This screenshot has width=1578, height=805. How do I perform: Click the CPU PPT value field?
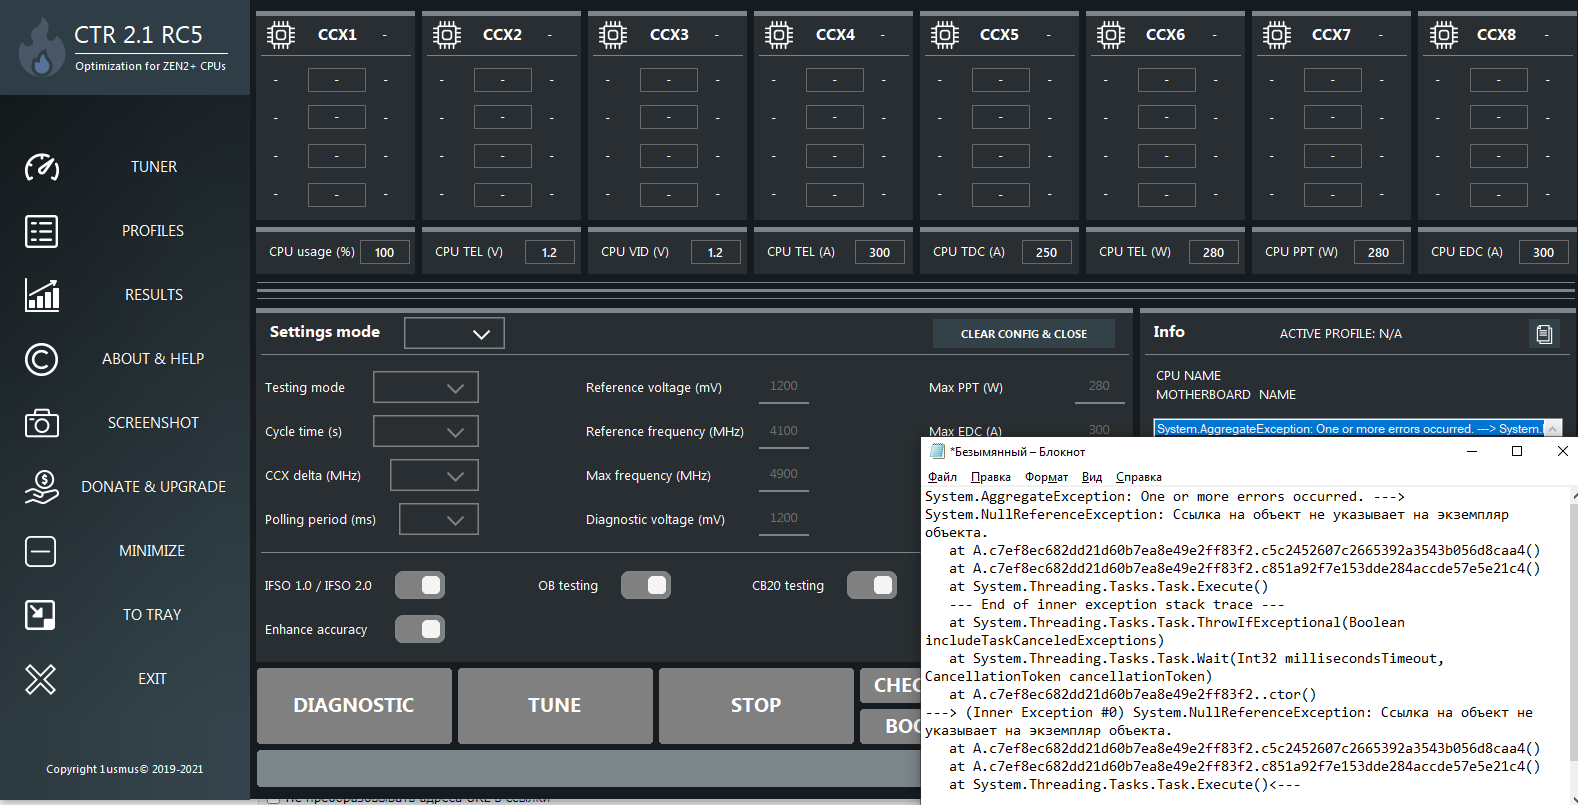pos(1379,252)
